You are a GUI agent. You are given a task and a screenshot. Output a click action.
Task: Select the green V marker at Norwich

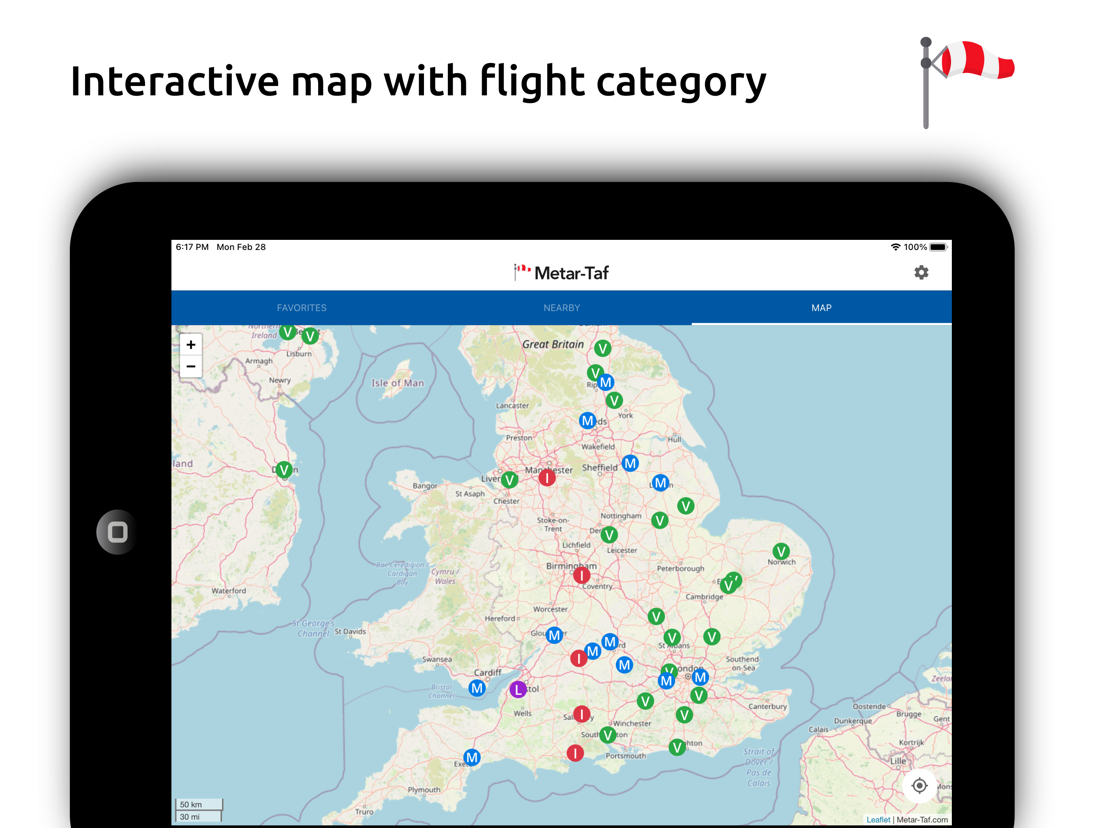click(781, 551)
